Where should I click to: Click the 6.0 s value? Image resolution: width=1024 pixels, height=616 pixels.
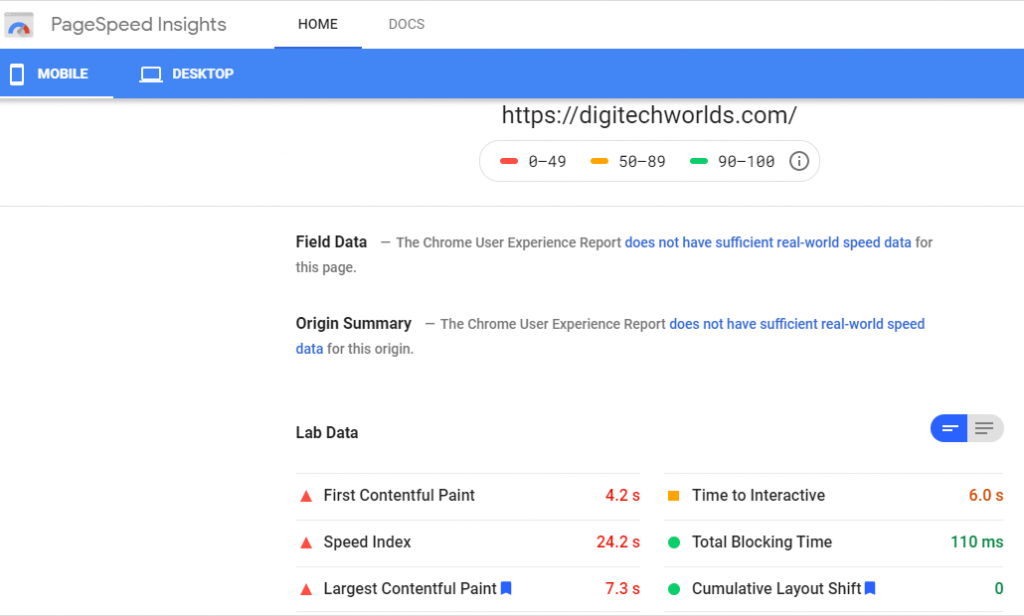coord(986,495)
